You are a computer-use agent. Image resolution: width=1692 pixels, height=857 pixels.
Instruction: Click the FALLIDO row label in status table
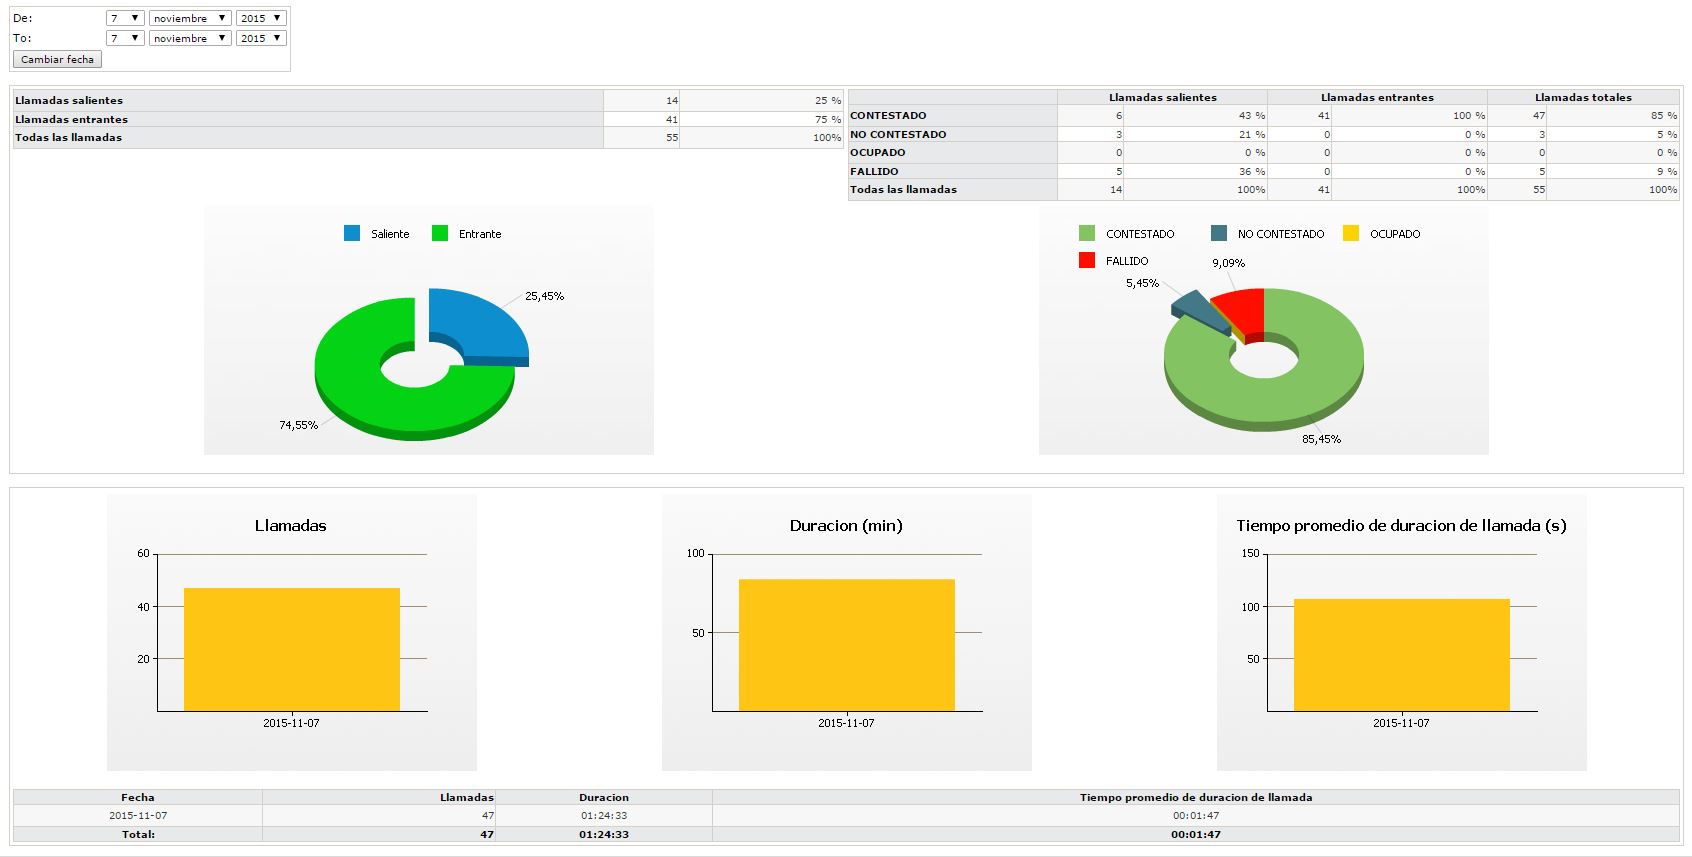(x=874, y=171)
